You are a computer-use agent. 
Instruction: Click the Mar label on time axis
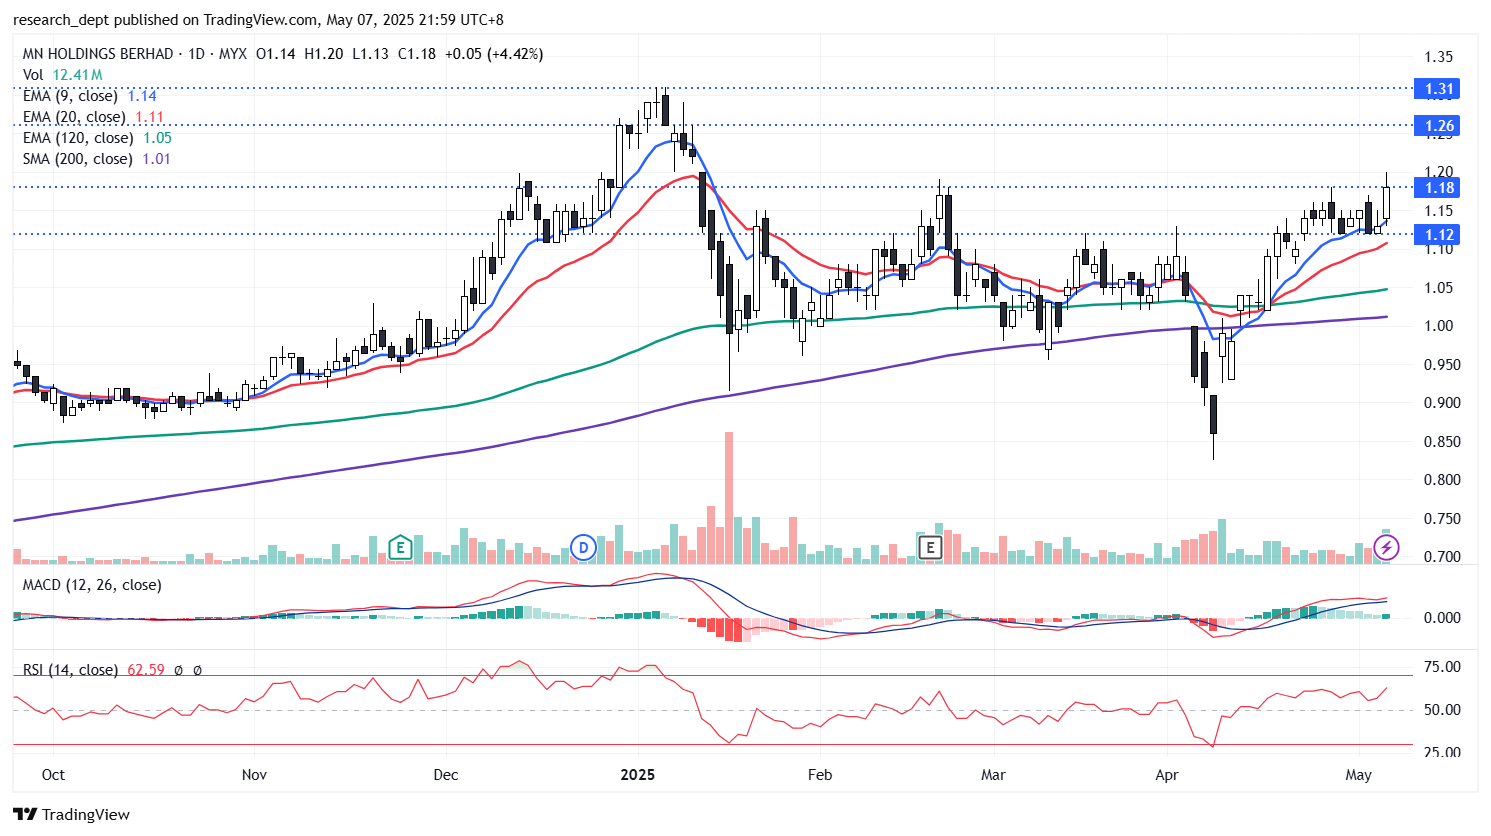click(993, 775)
